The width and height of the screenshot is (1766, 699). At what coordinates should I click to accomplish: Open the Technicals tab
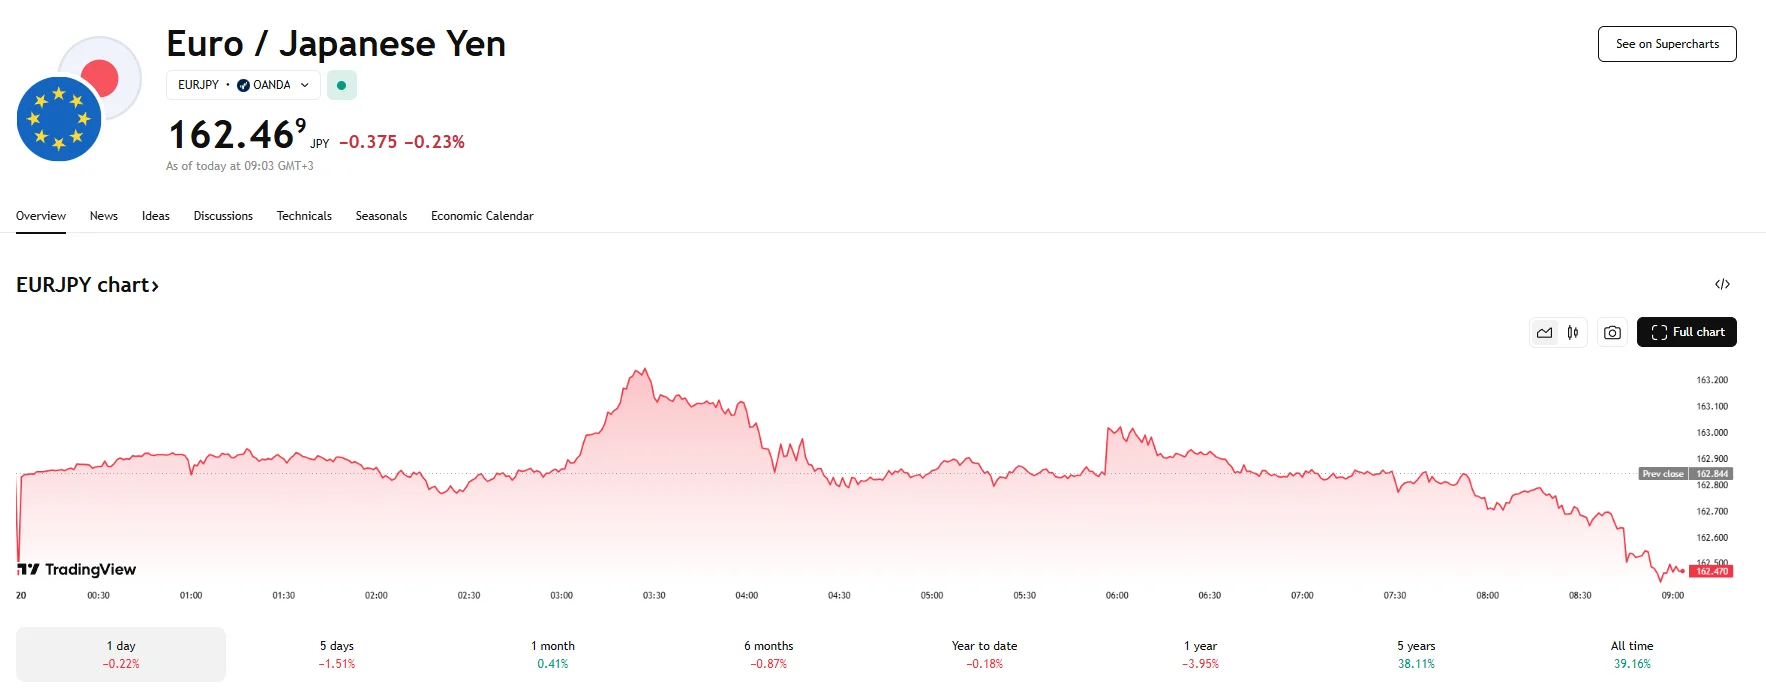point(304,216)
